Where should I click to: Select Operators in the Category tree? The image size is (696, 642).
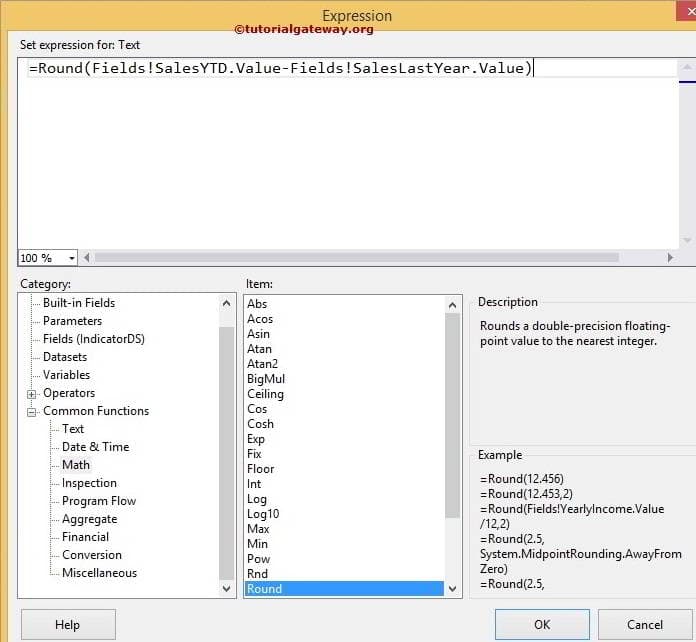click(69, 393)
